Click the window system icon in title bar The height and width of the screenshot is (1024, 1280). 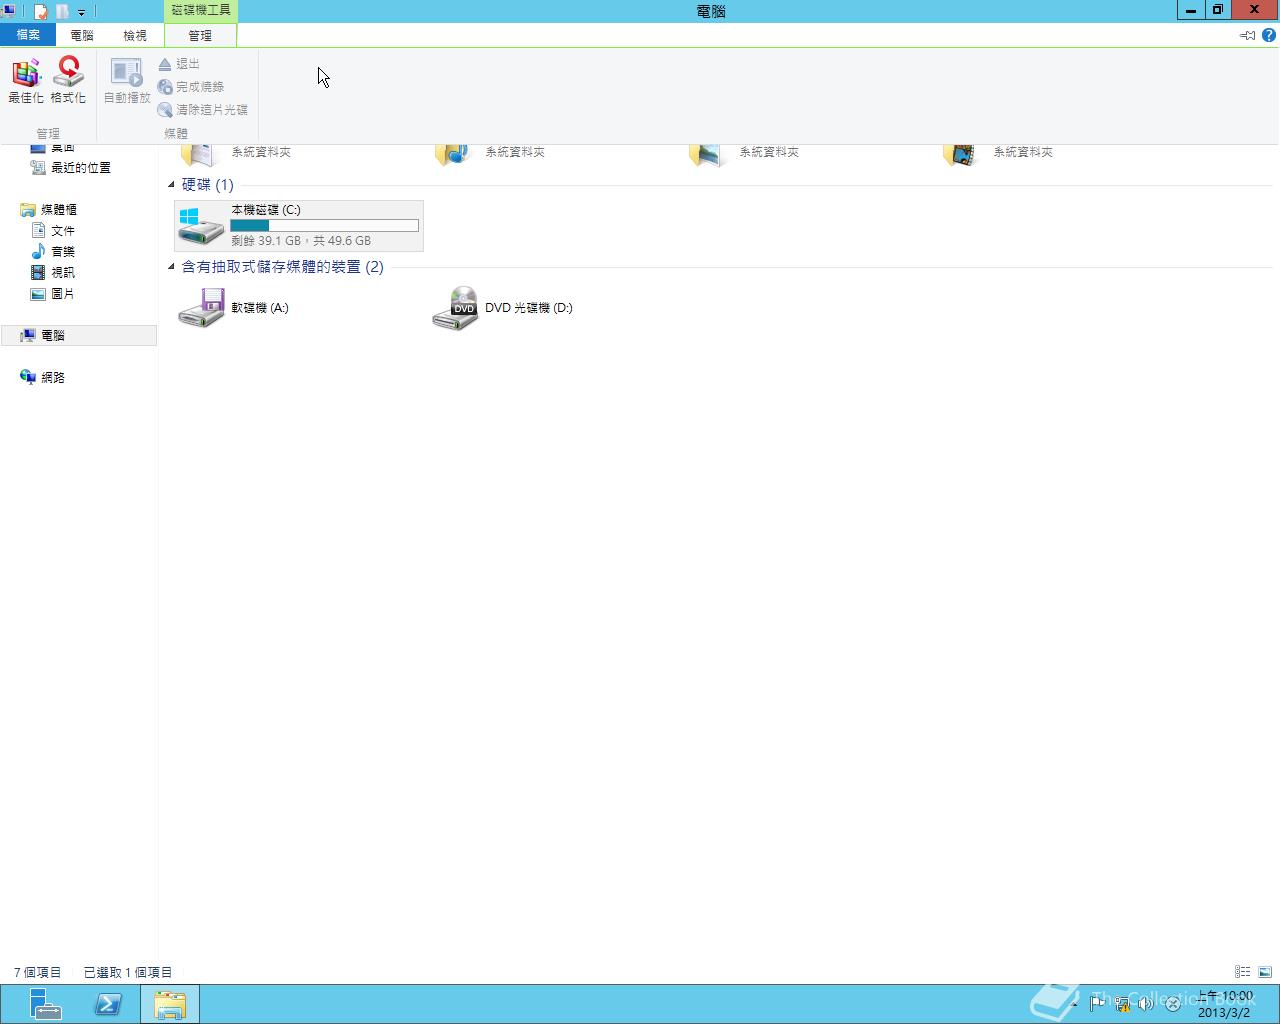point(8,11)
